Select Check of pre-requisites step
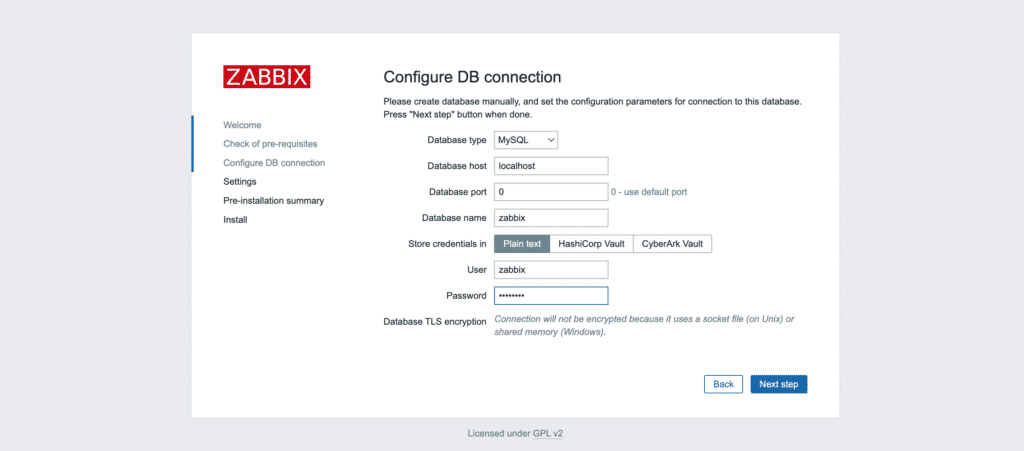Image resolution: width=1024 pixels, height=451 pixels. coord(270,144)
